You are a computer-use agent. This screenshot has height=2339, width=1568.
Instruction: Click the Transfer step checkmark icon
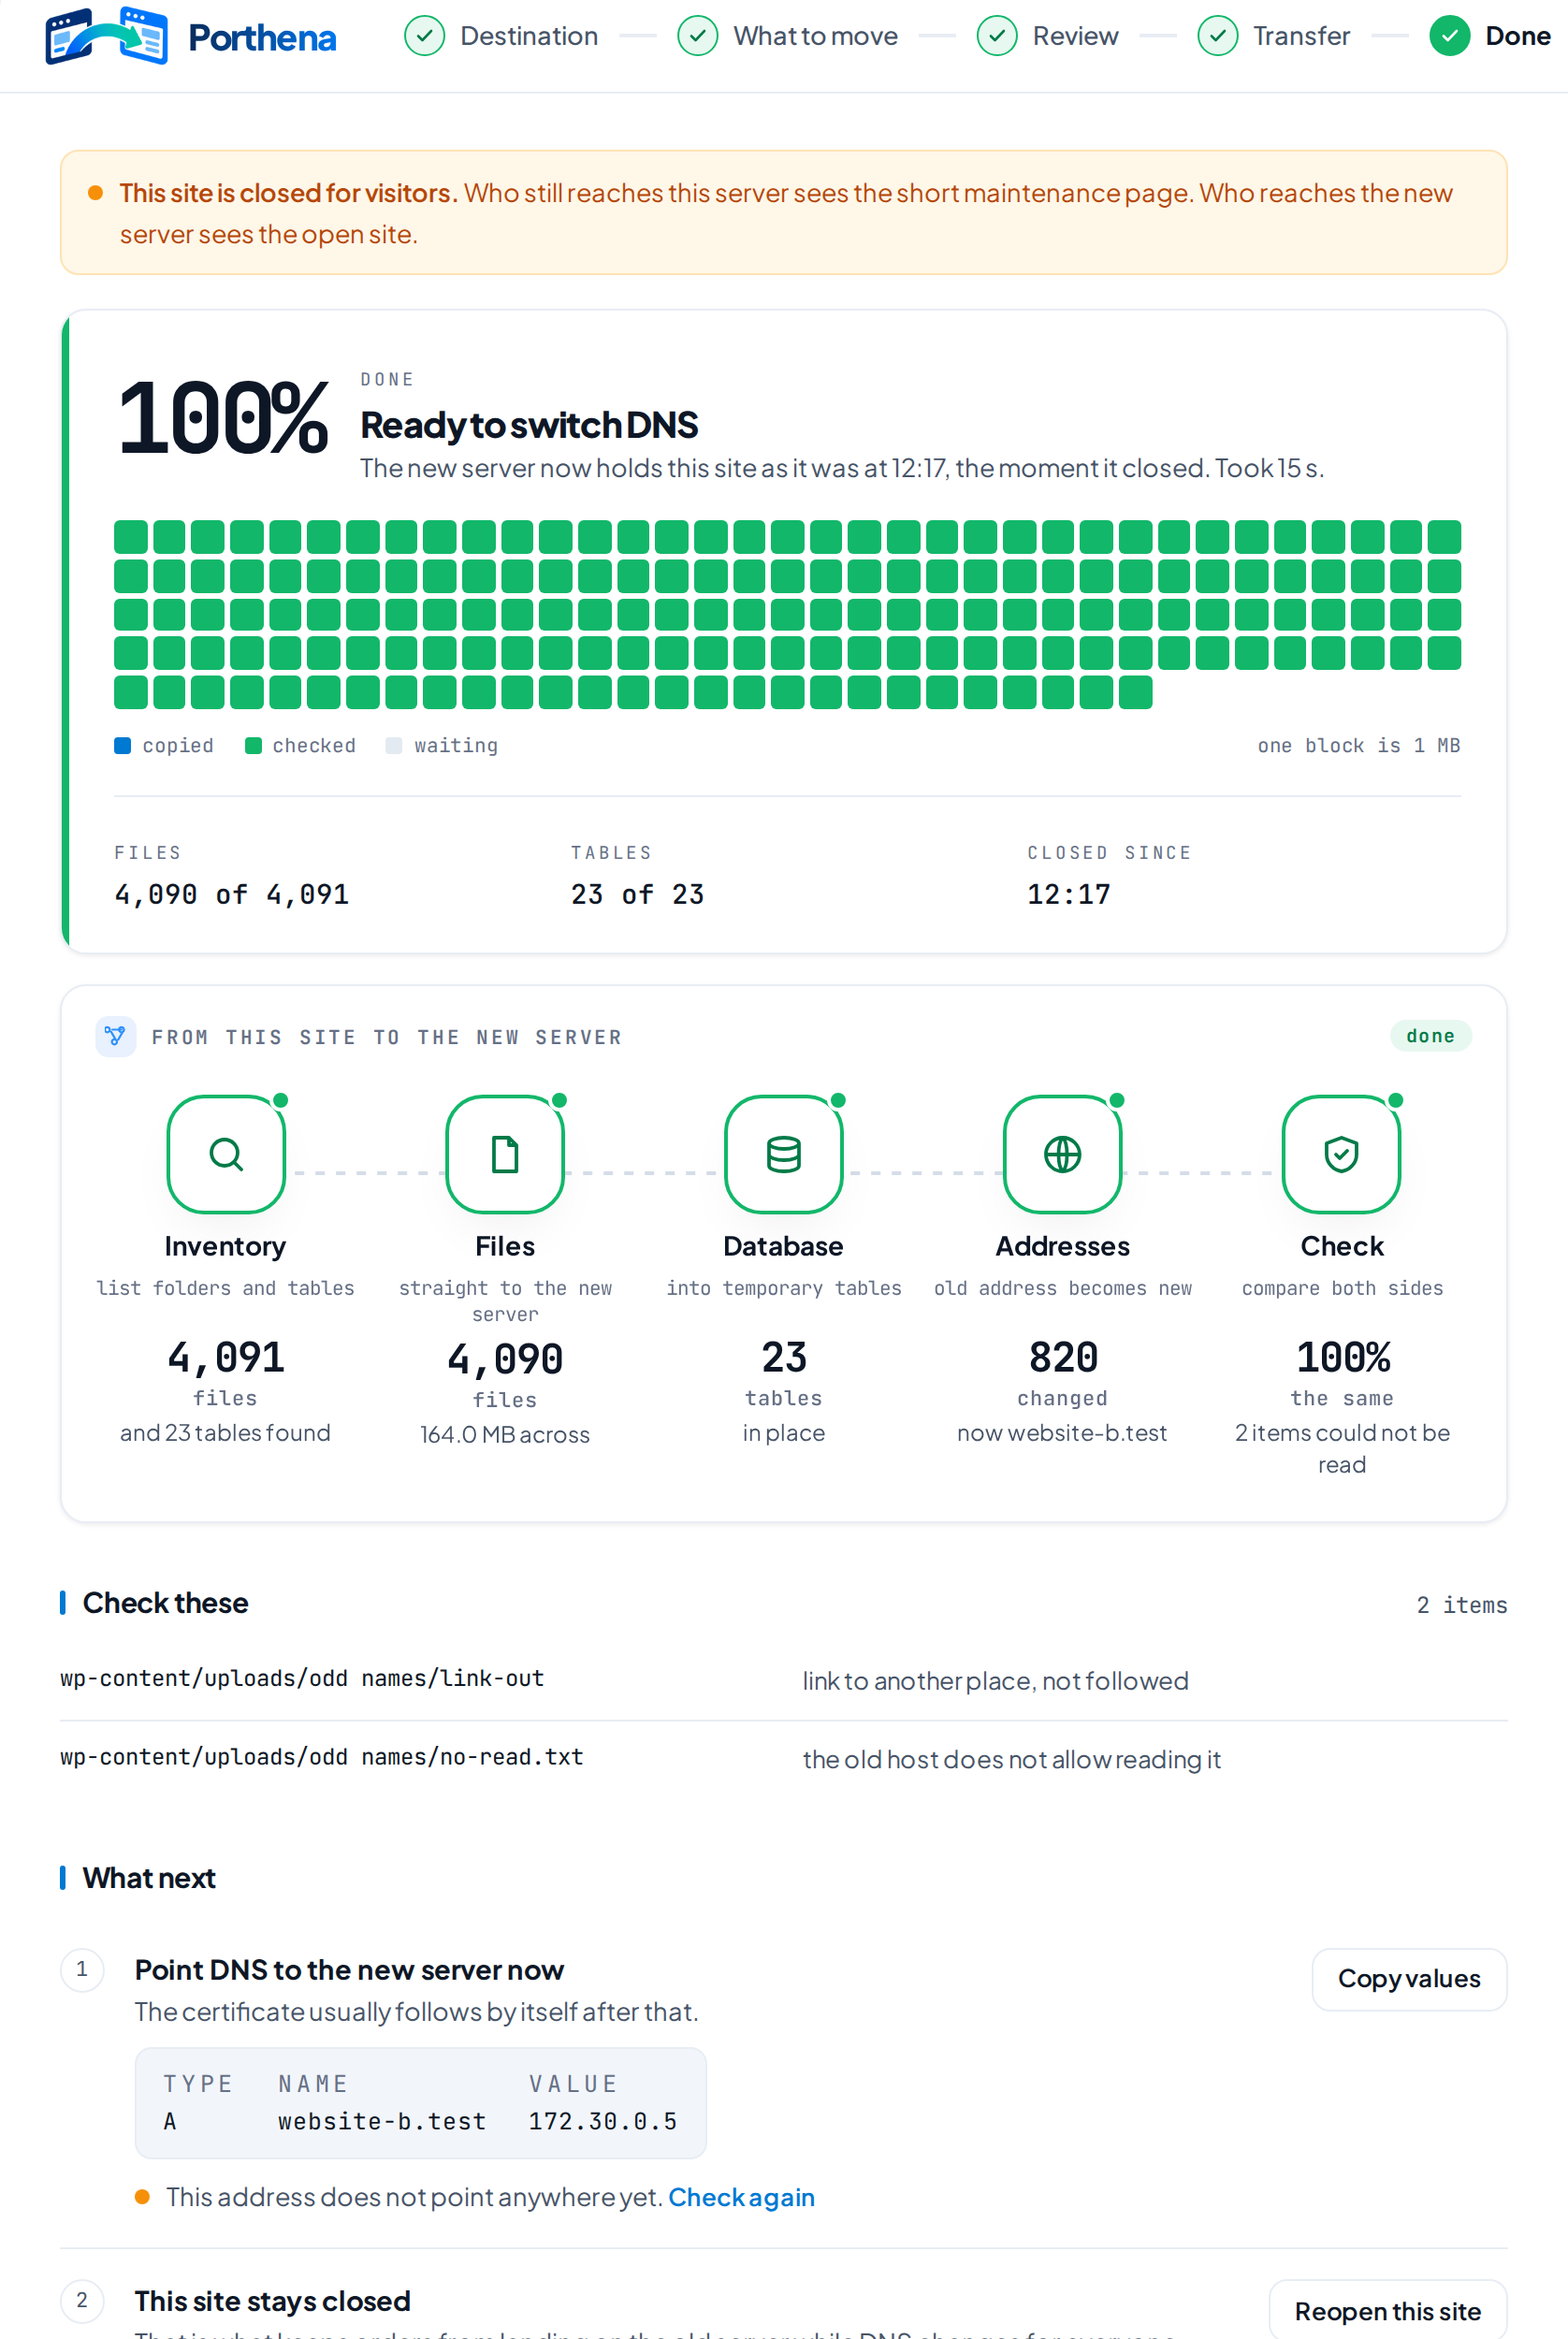(1218, 36)
